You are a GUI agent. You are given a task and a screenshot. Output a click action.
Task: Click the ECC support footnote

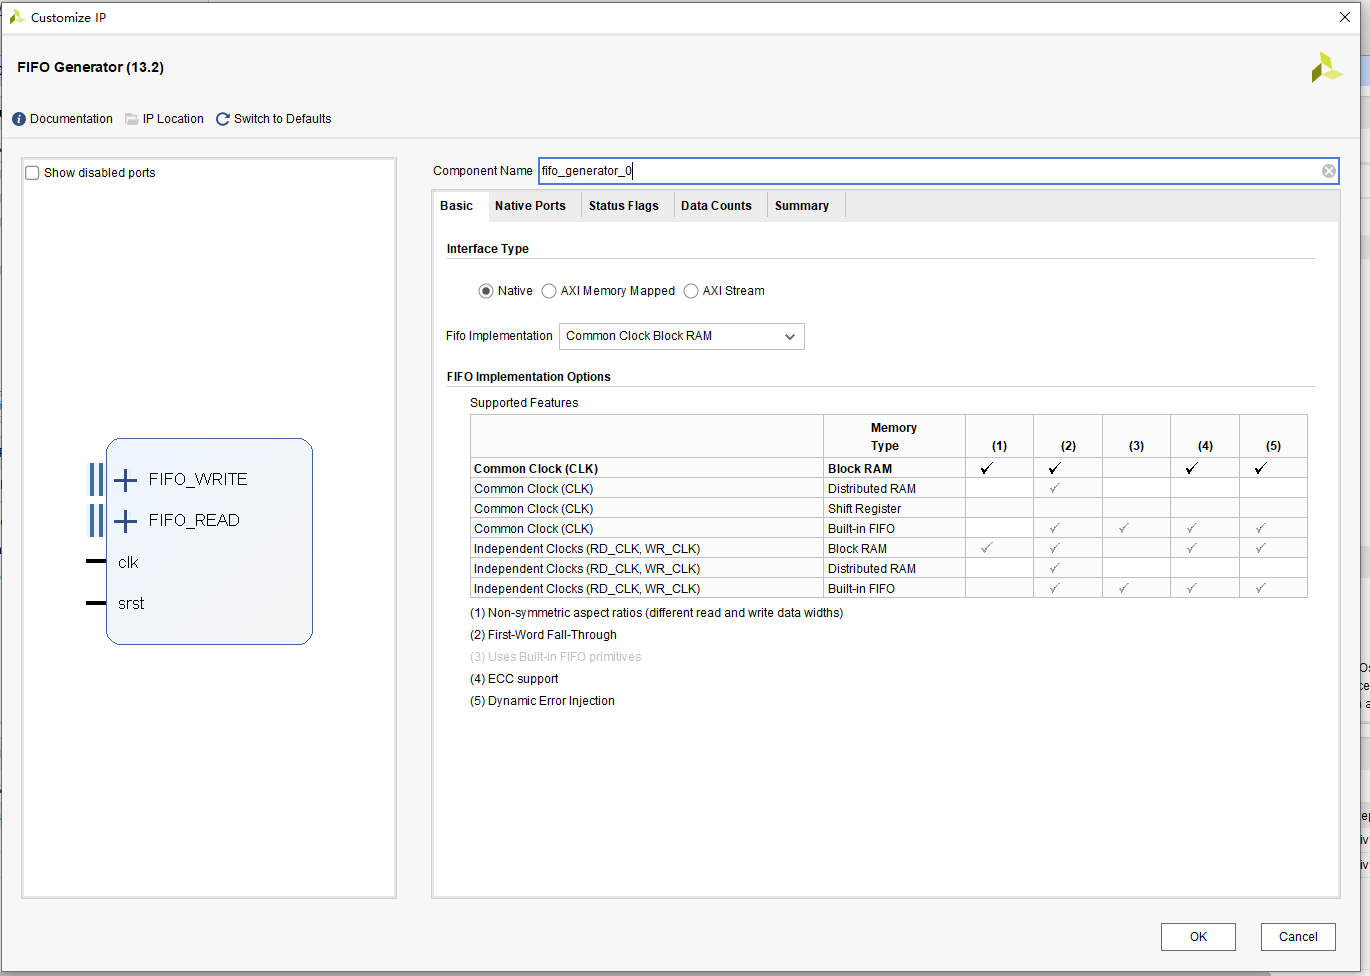coord(514,679)
